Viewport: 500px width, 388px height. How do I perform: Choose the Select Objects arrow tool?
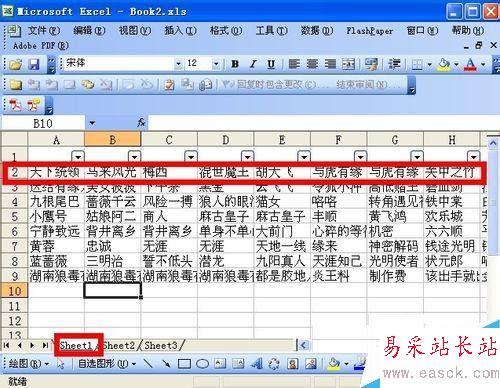[60, 363]
